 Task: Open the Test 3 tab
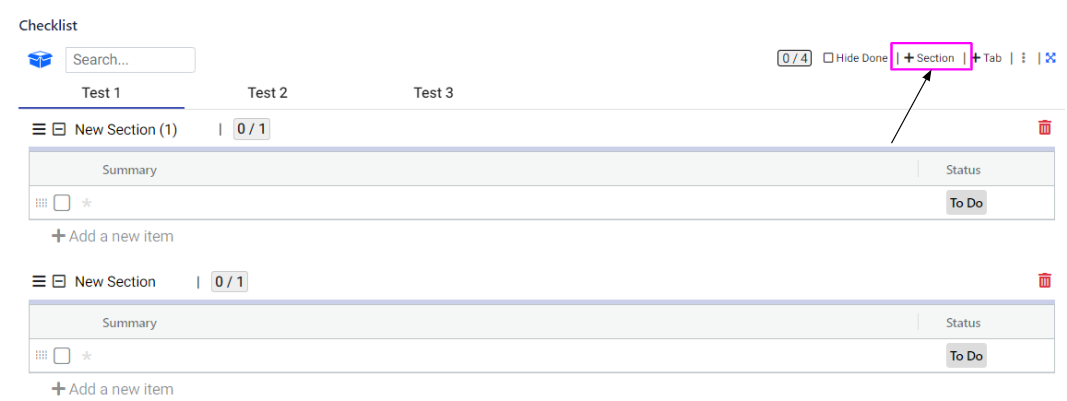coord(433,93)
